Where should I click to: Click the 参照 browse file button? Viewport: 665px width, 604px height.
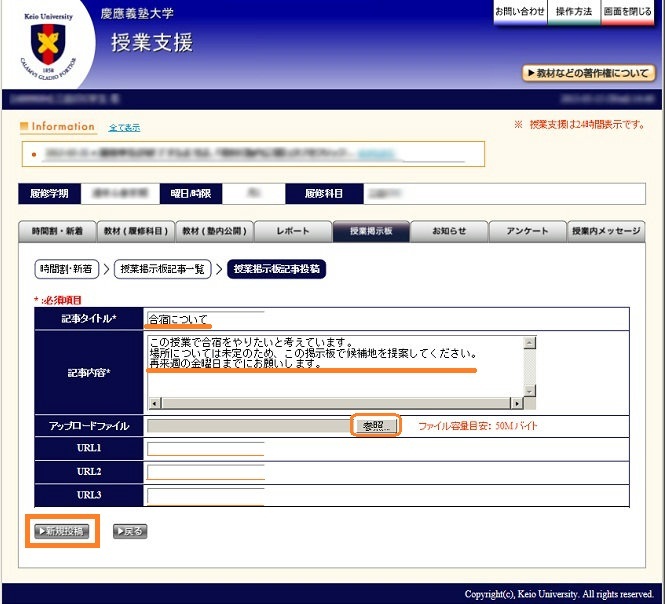click(375, 426)
